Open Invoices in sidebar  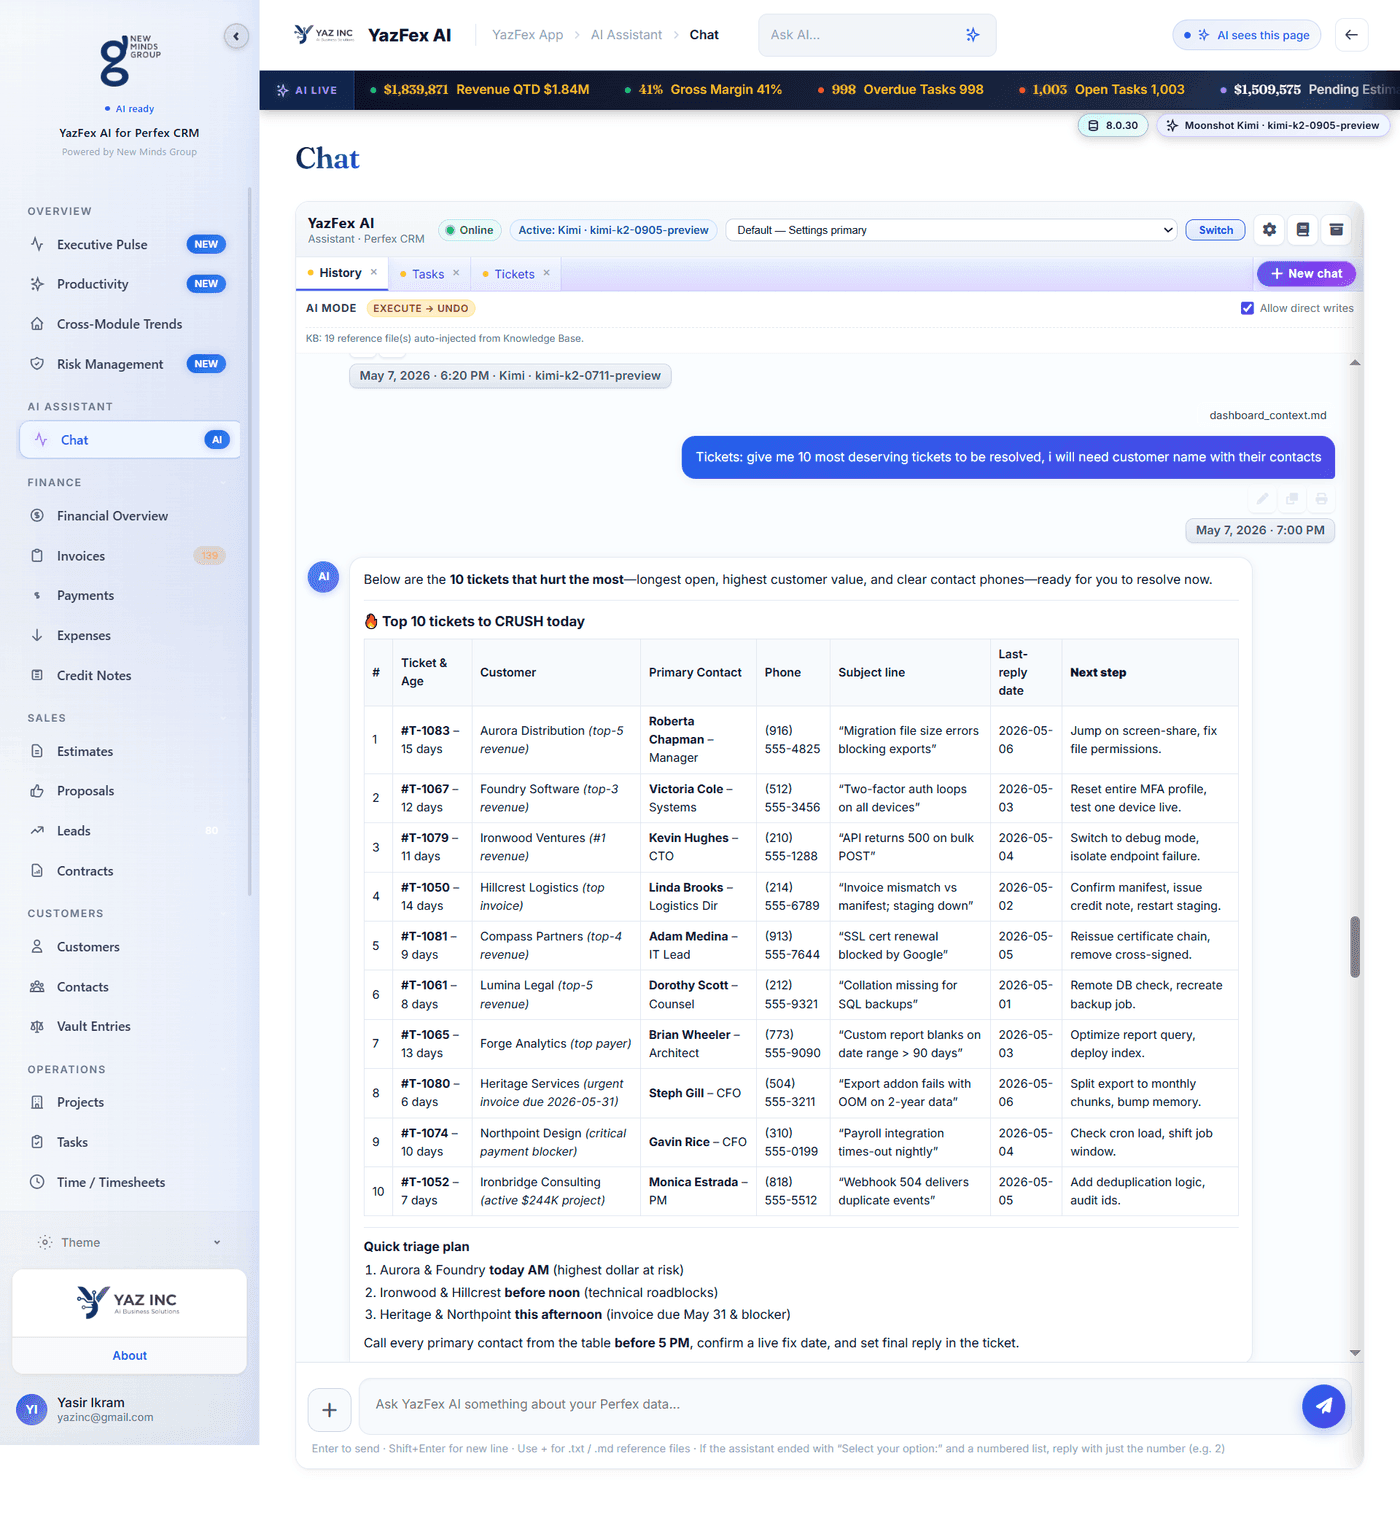point(130,556)
